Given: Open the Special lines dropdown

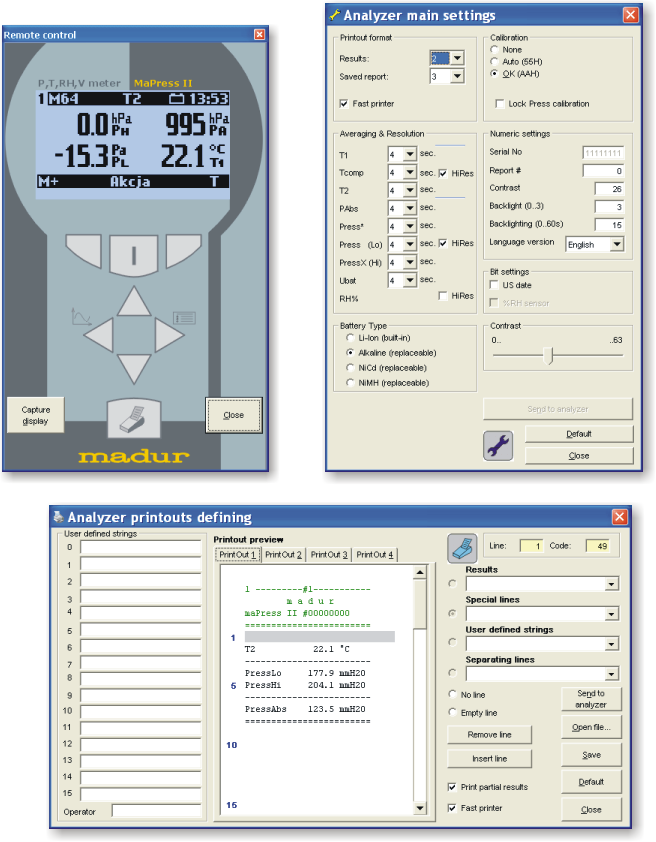Looking at the screenshot, I should (x=611, y=614).
